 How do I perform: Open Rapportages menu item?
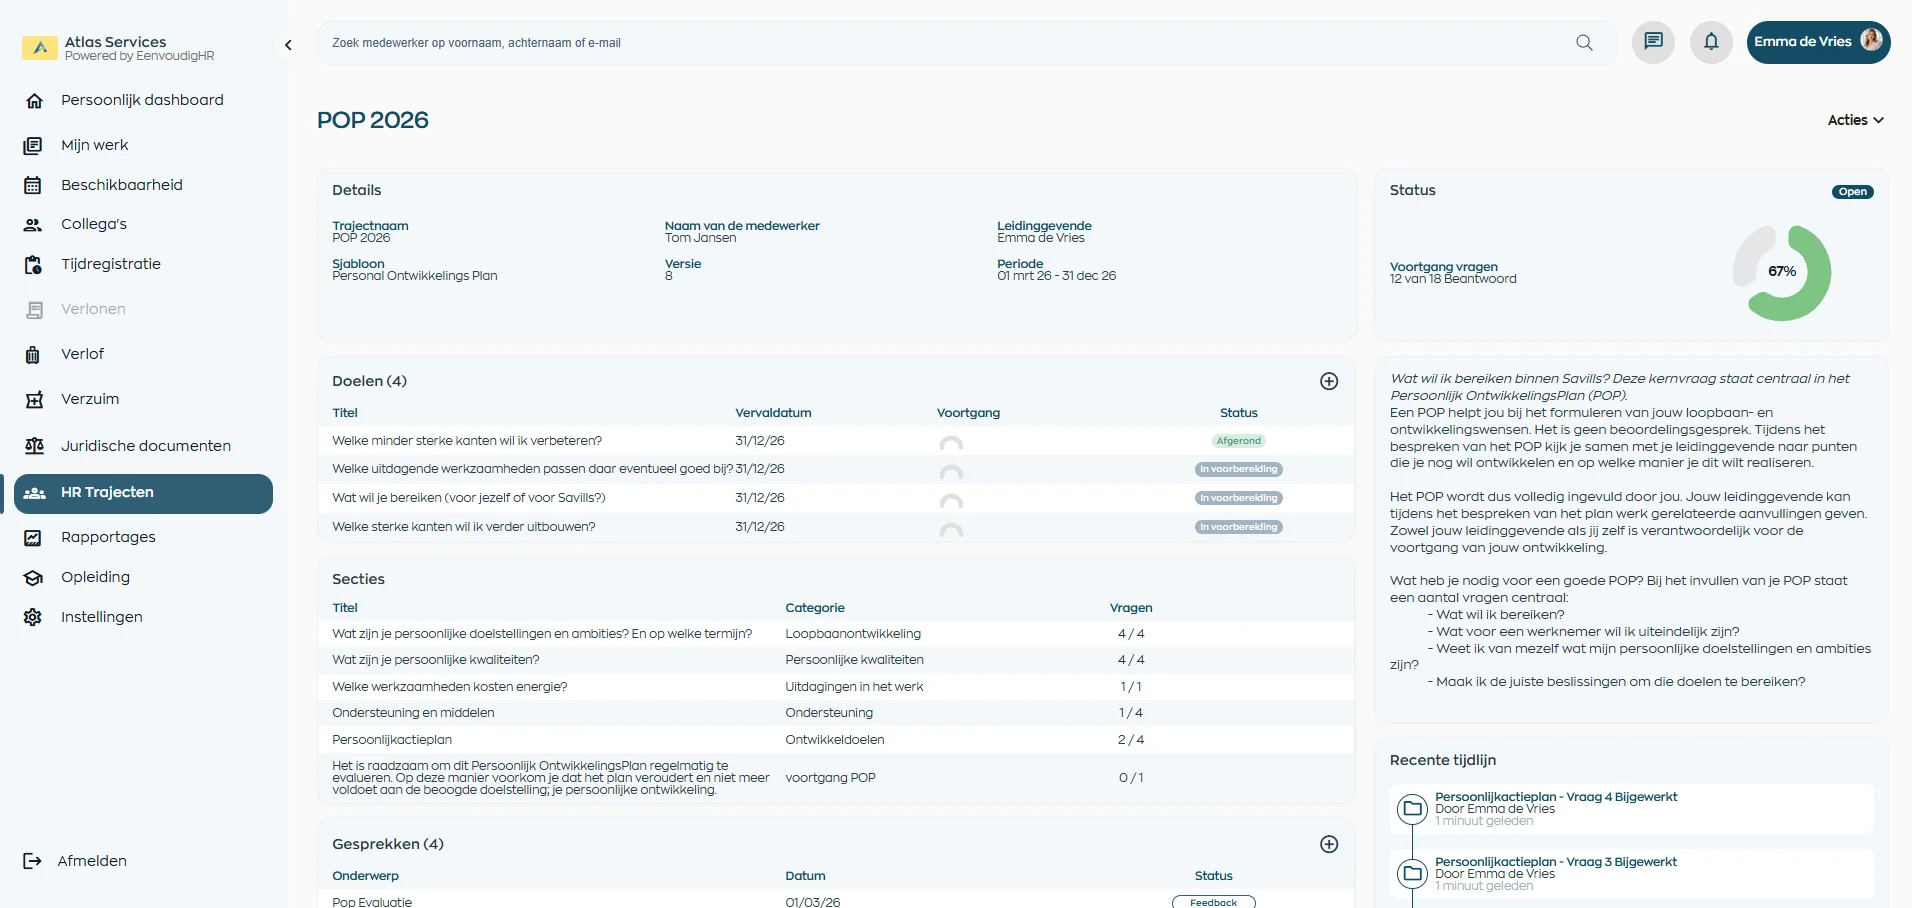coord(108,537)
